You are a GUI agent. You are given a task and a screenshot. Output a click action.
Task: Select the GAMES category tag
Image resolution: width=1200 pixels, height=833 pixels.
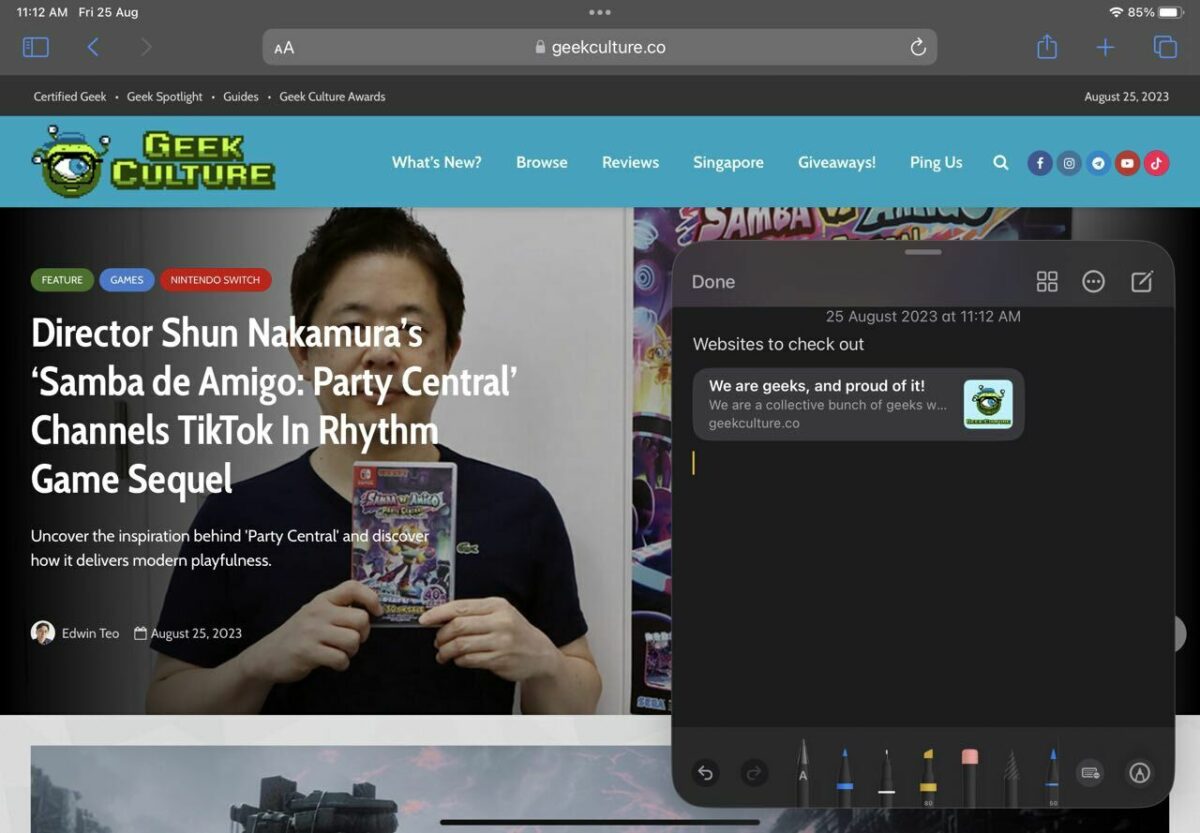click(x=127, y=280)
